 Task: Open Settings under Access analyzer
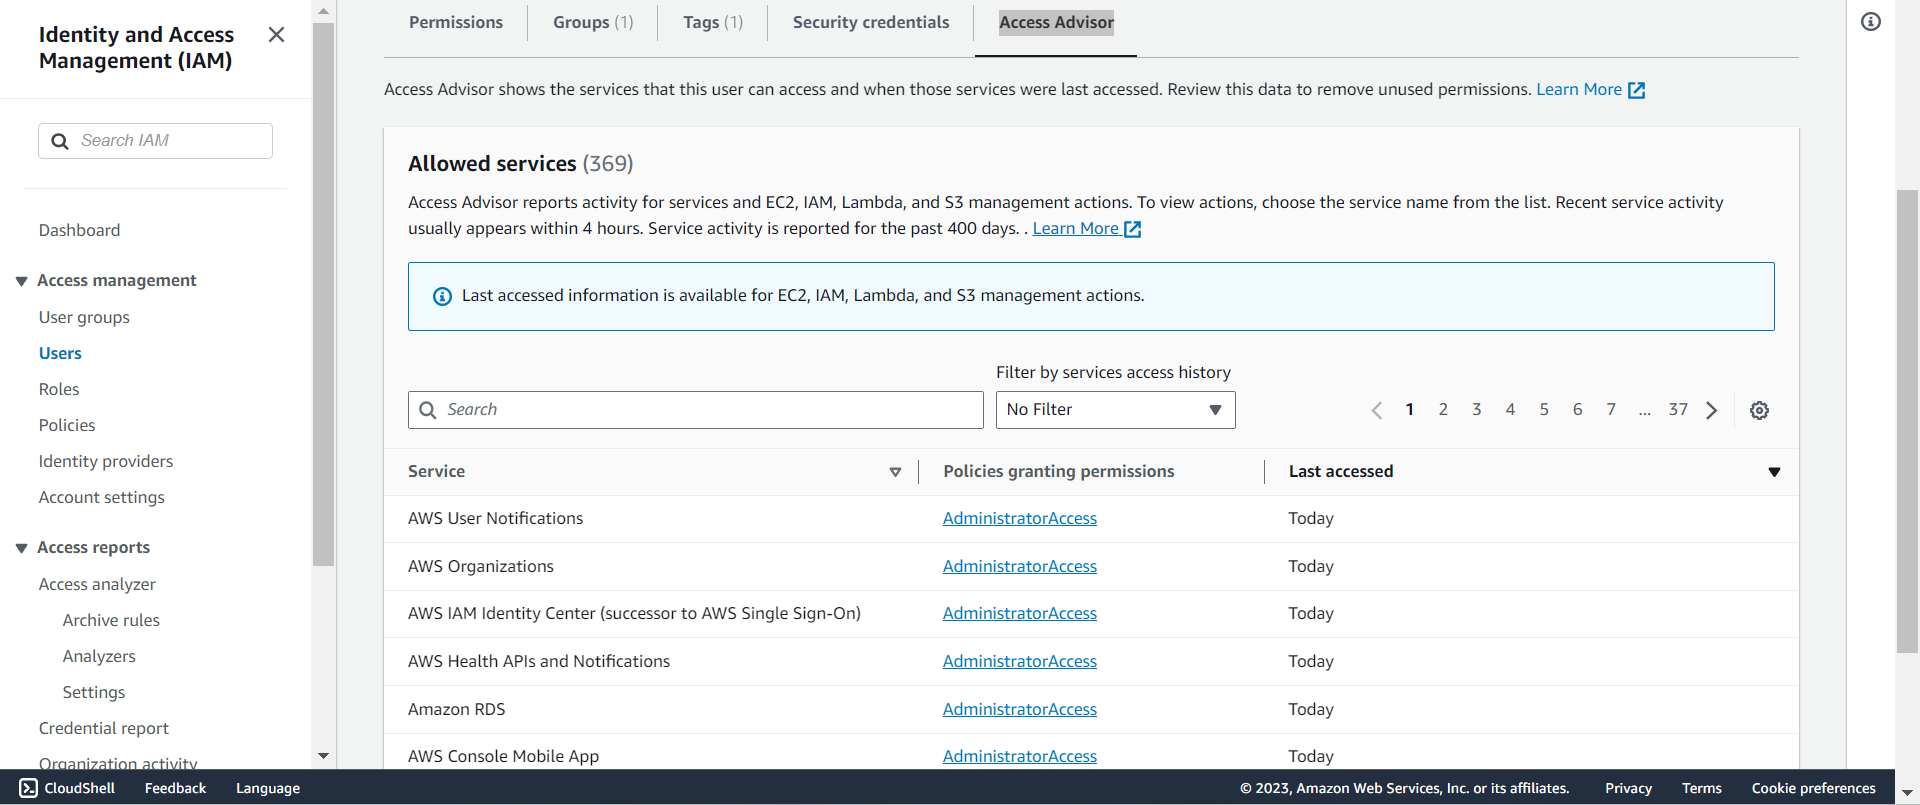94,692
